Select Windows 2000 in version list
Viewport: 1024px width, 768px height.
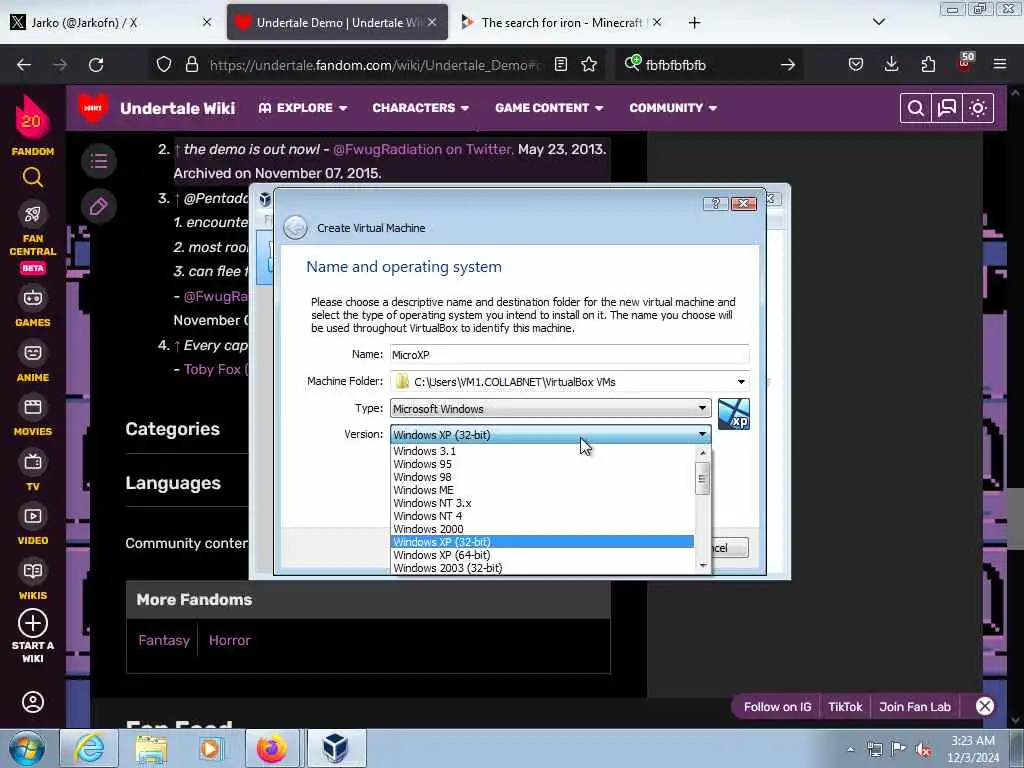coord(542,529)
